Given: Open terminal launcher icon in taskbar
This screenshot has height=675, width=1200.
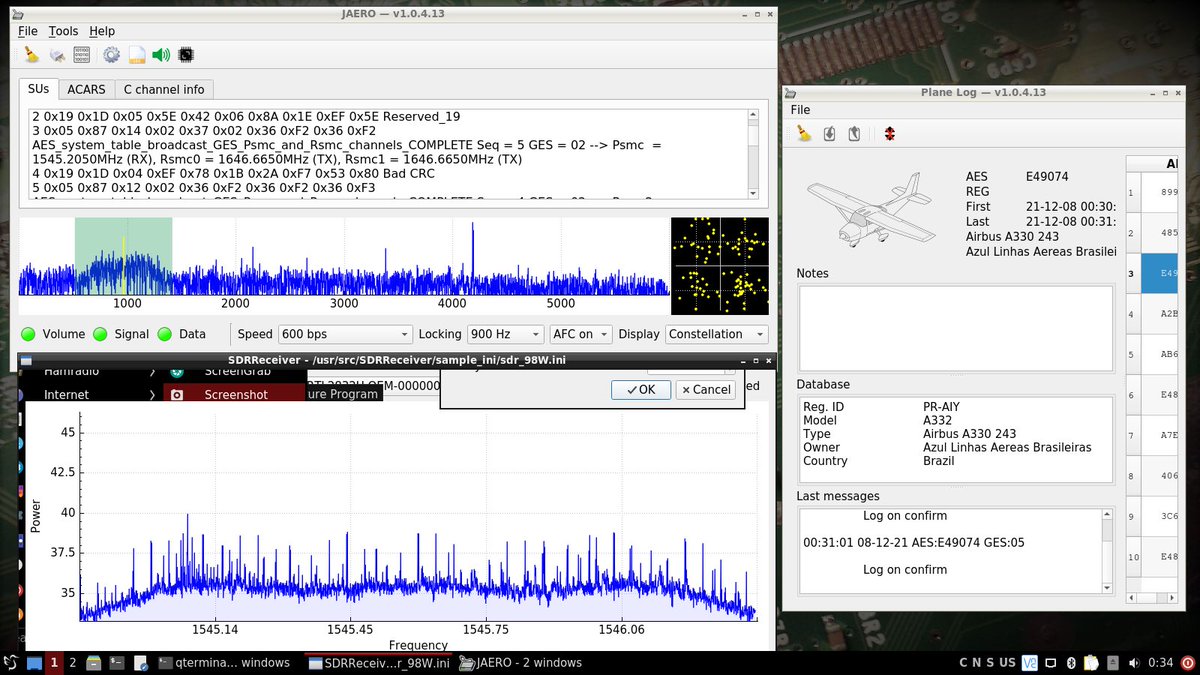Looking at the screenshot, I should pos(116,662).
